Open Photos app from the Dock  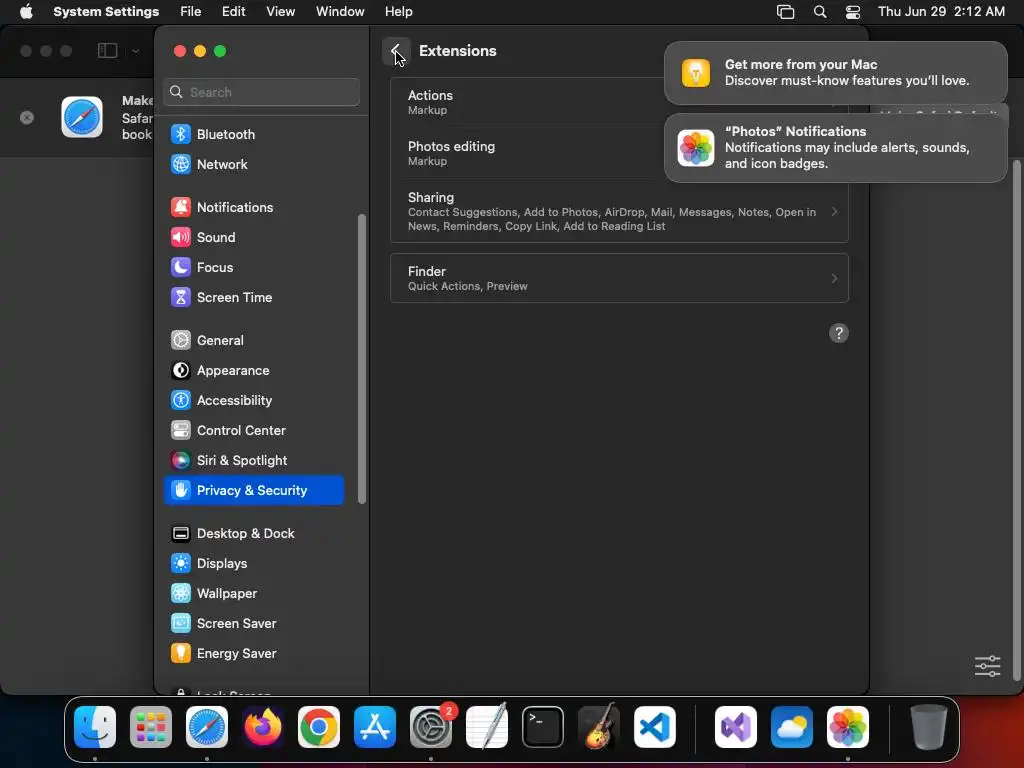pyautogui.click(x=848, y=727)
